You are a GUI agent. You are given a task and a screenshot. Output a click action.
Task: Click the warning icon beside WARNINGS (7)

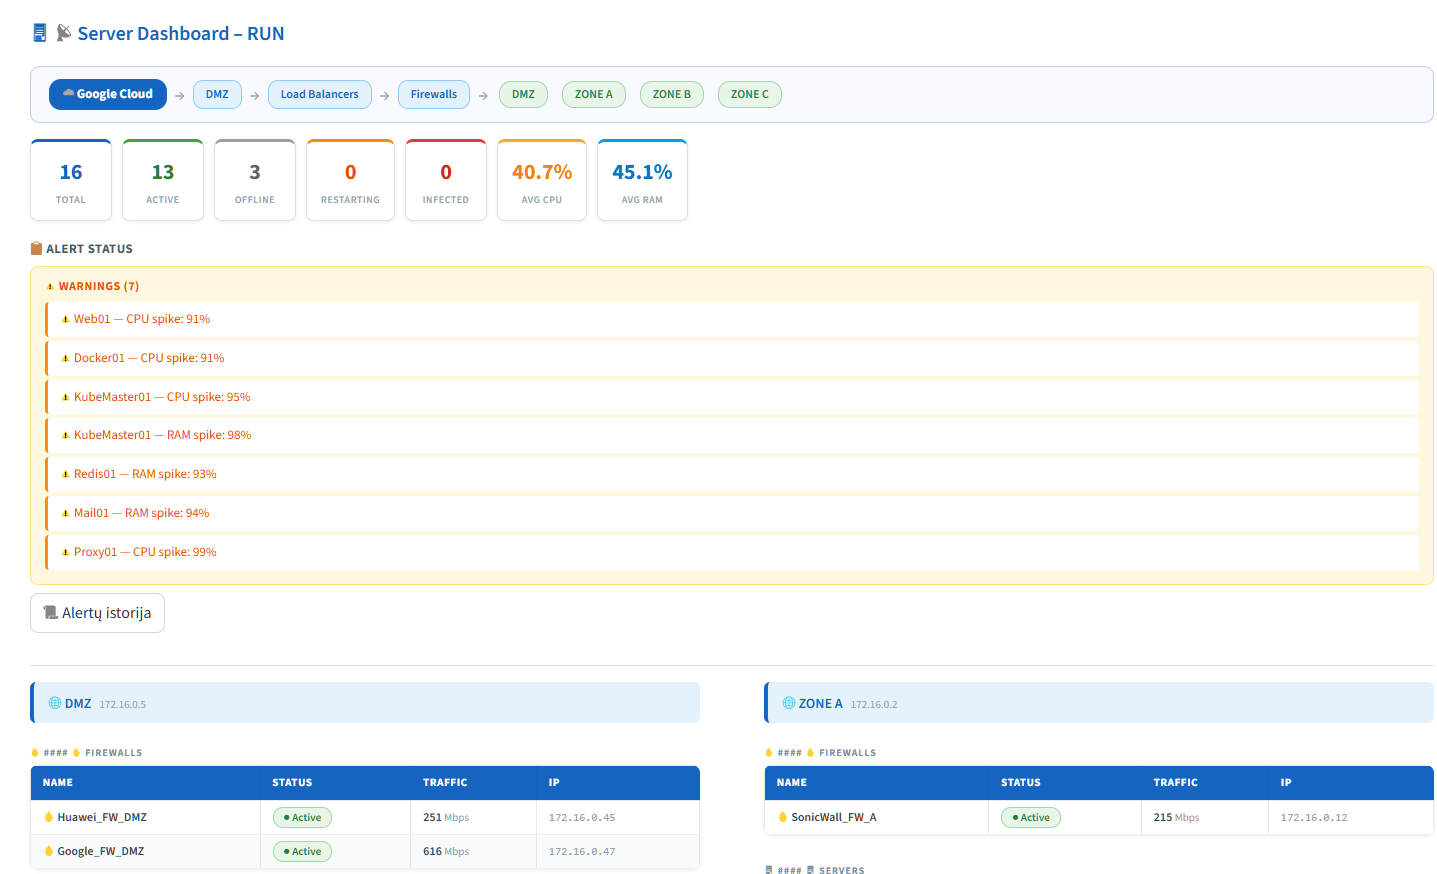point(50,286)
